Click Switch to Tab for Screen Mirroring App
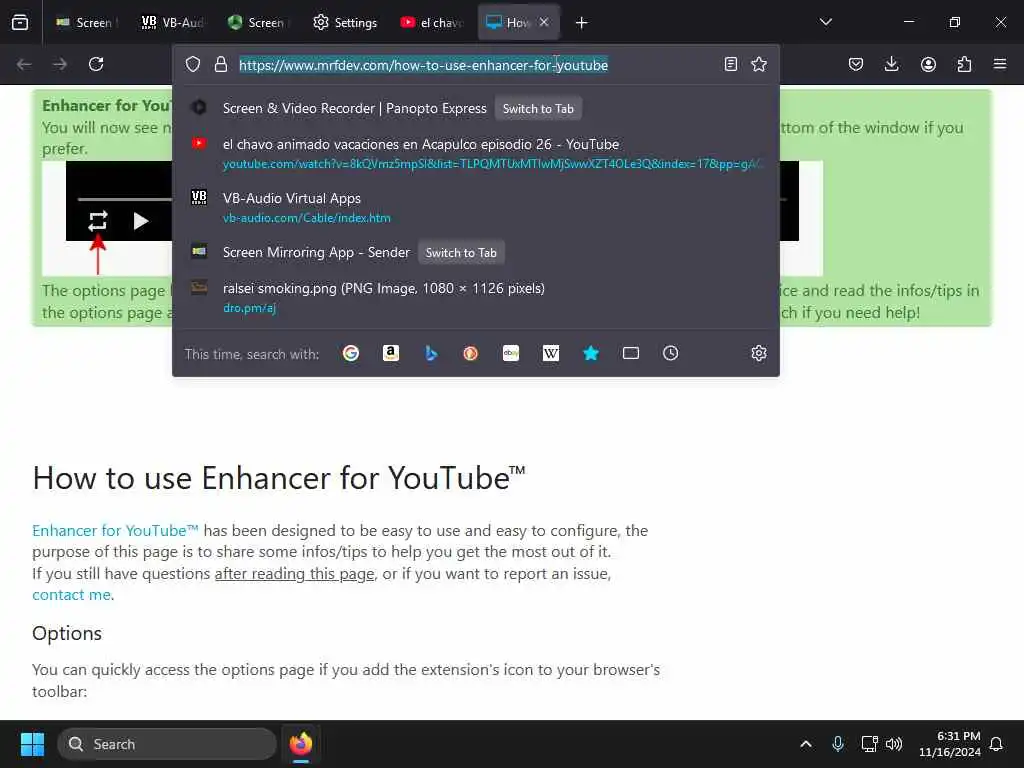The image size is (1024, 768). [461, 253]
